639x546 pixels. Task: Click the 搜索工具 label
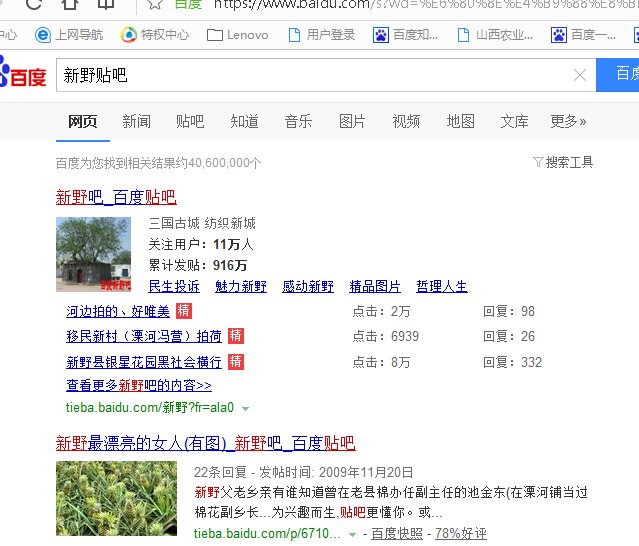[x=569, y=162]
